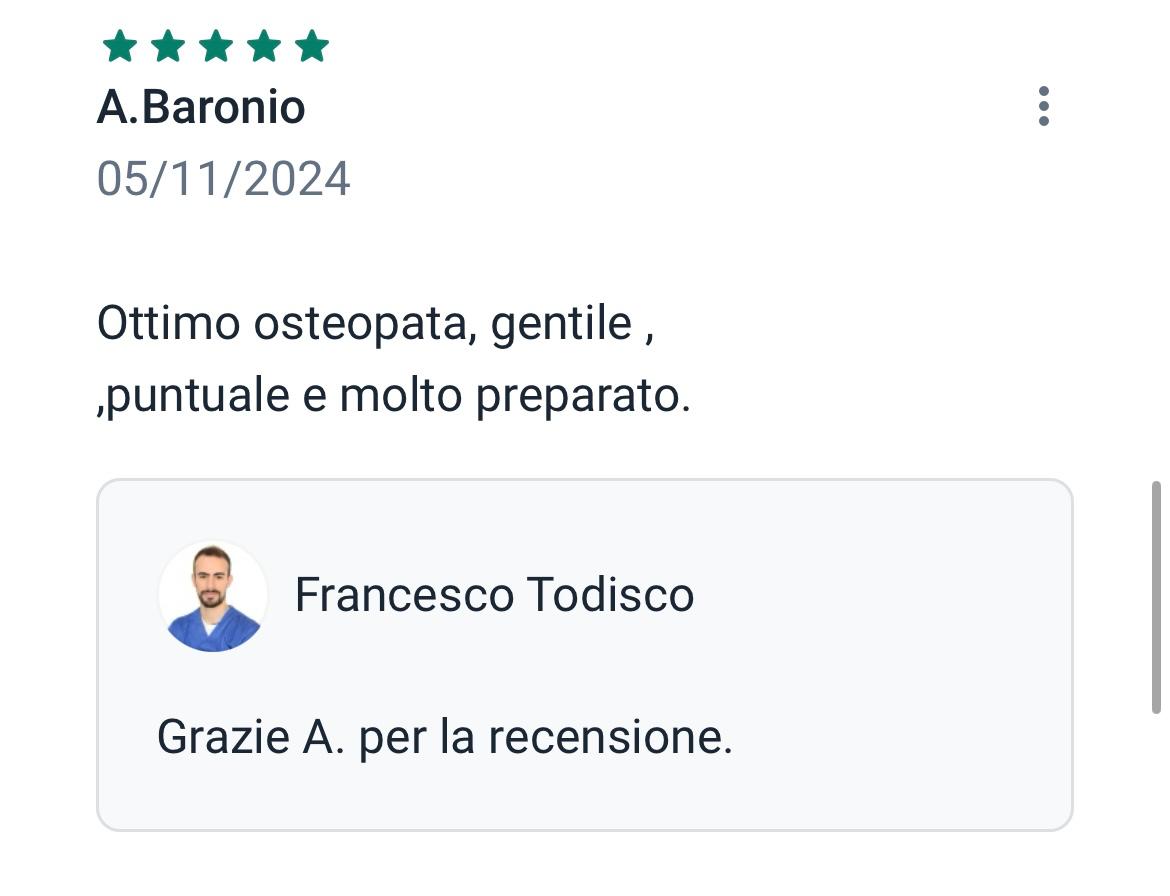Click the word "preparato" in the review

pos(581,396)
